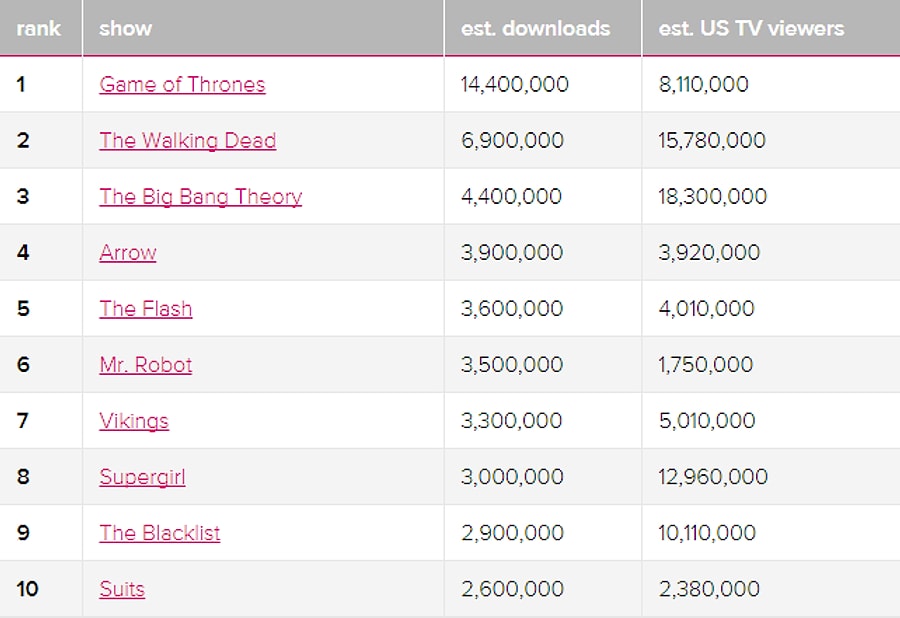The width and height of the screenshot is (900, 618).
Task: Click the 14,400,000 downloads cell
Action: click(514, 85)
